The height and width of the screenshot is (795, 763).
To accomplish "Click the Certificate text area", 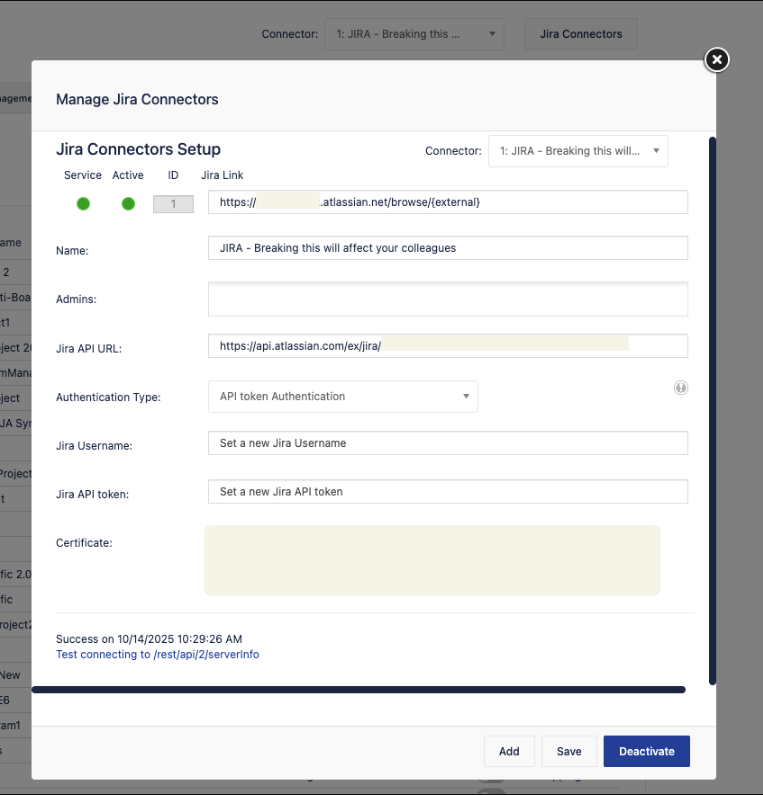I will 432,560.
